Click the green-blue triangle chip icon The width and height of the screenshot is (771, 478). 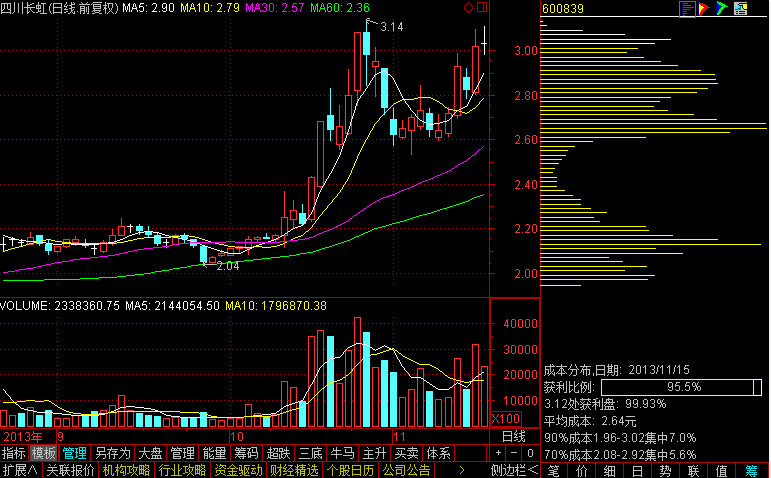click(721, 9)
